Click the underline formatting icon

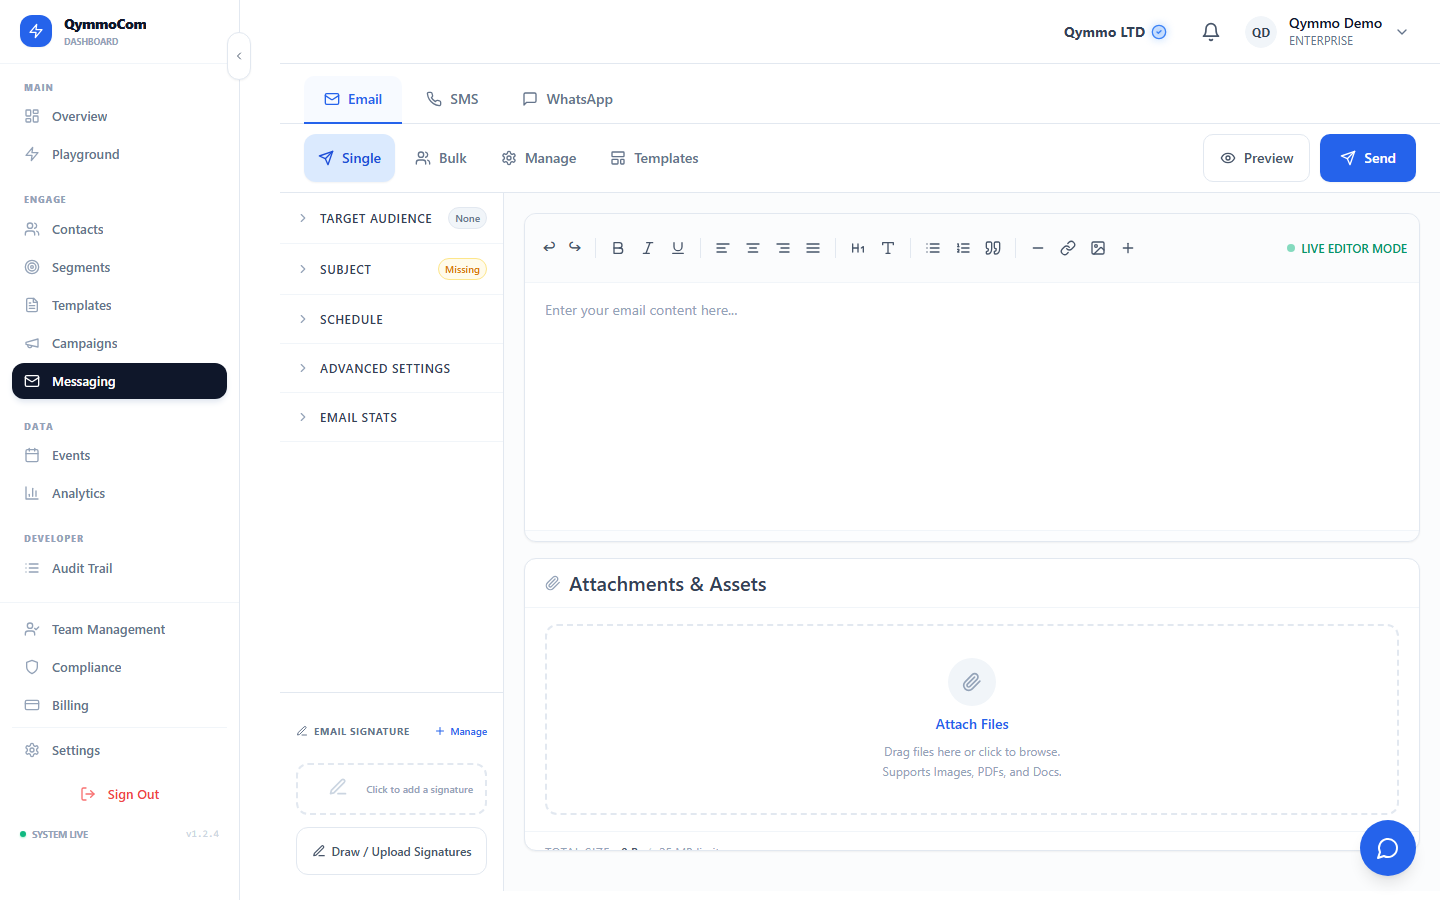click(678, 248)
